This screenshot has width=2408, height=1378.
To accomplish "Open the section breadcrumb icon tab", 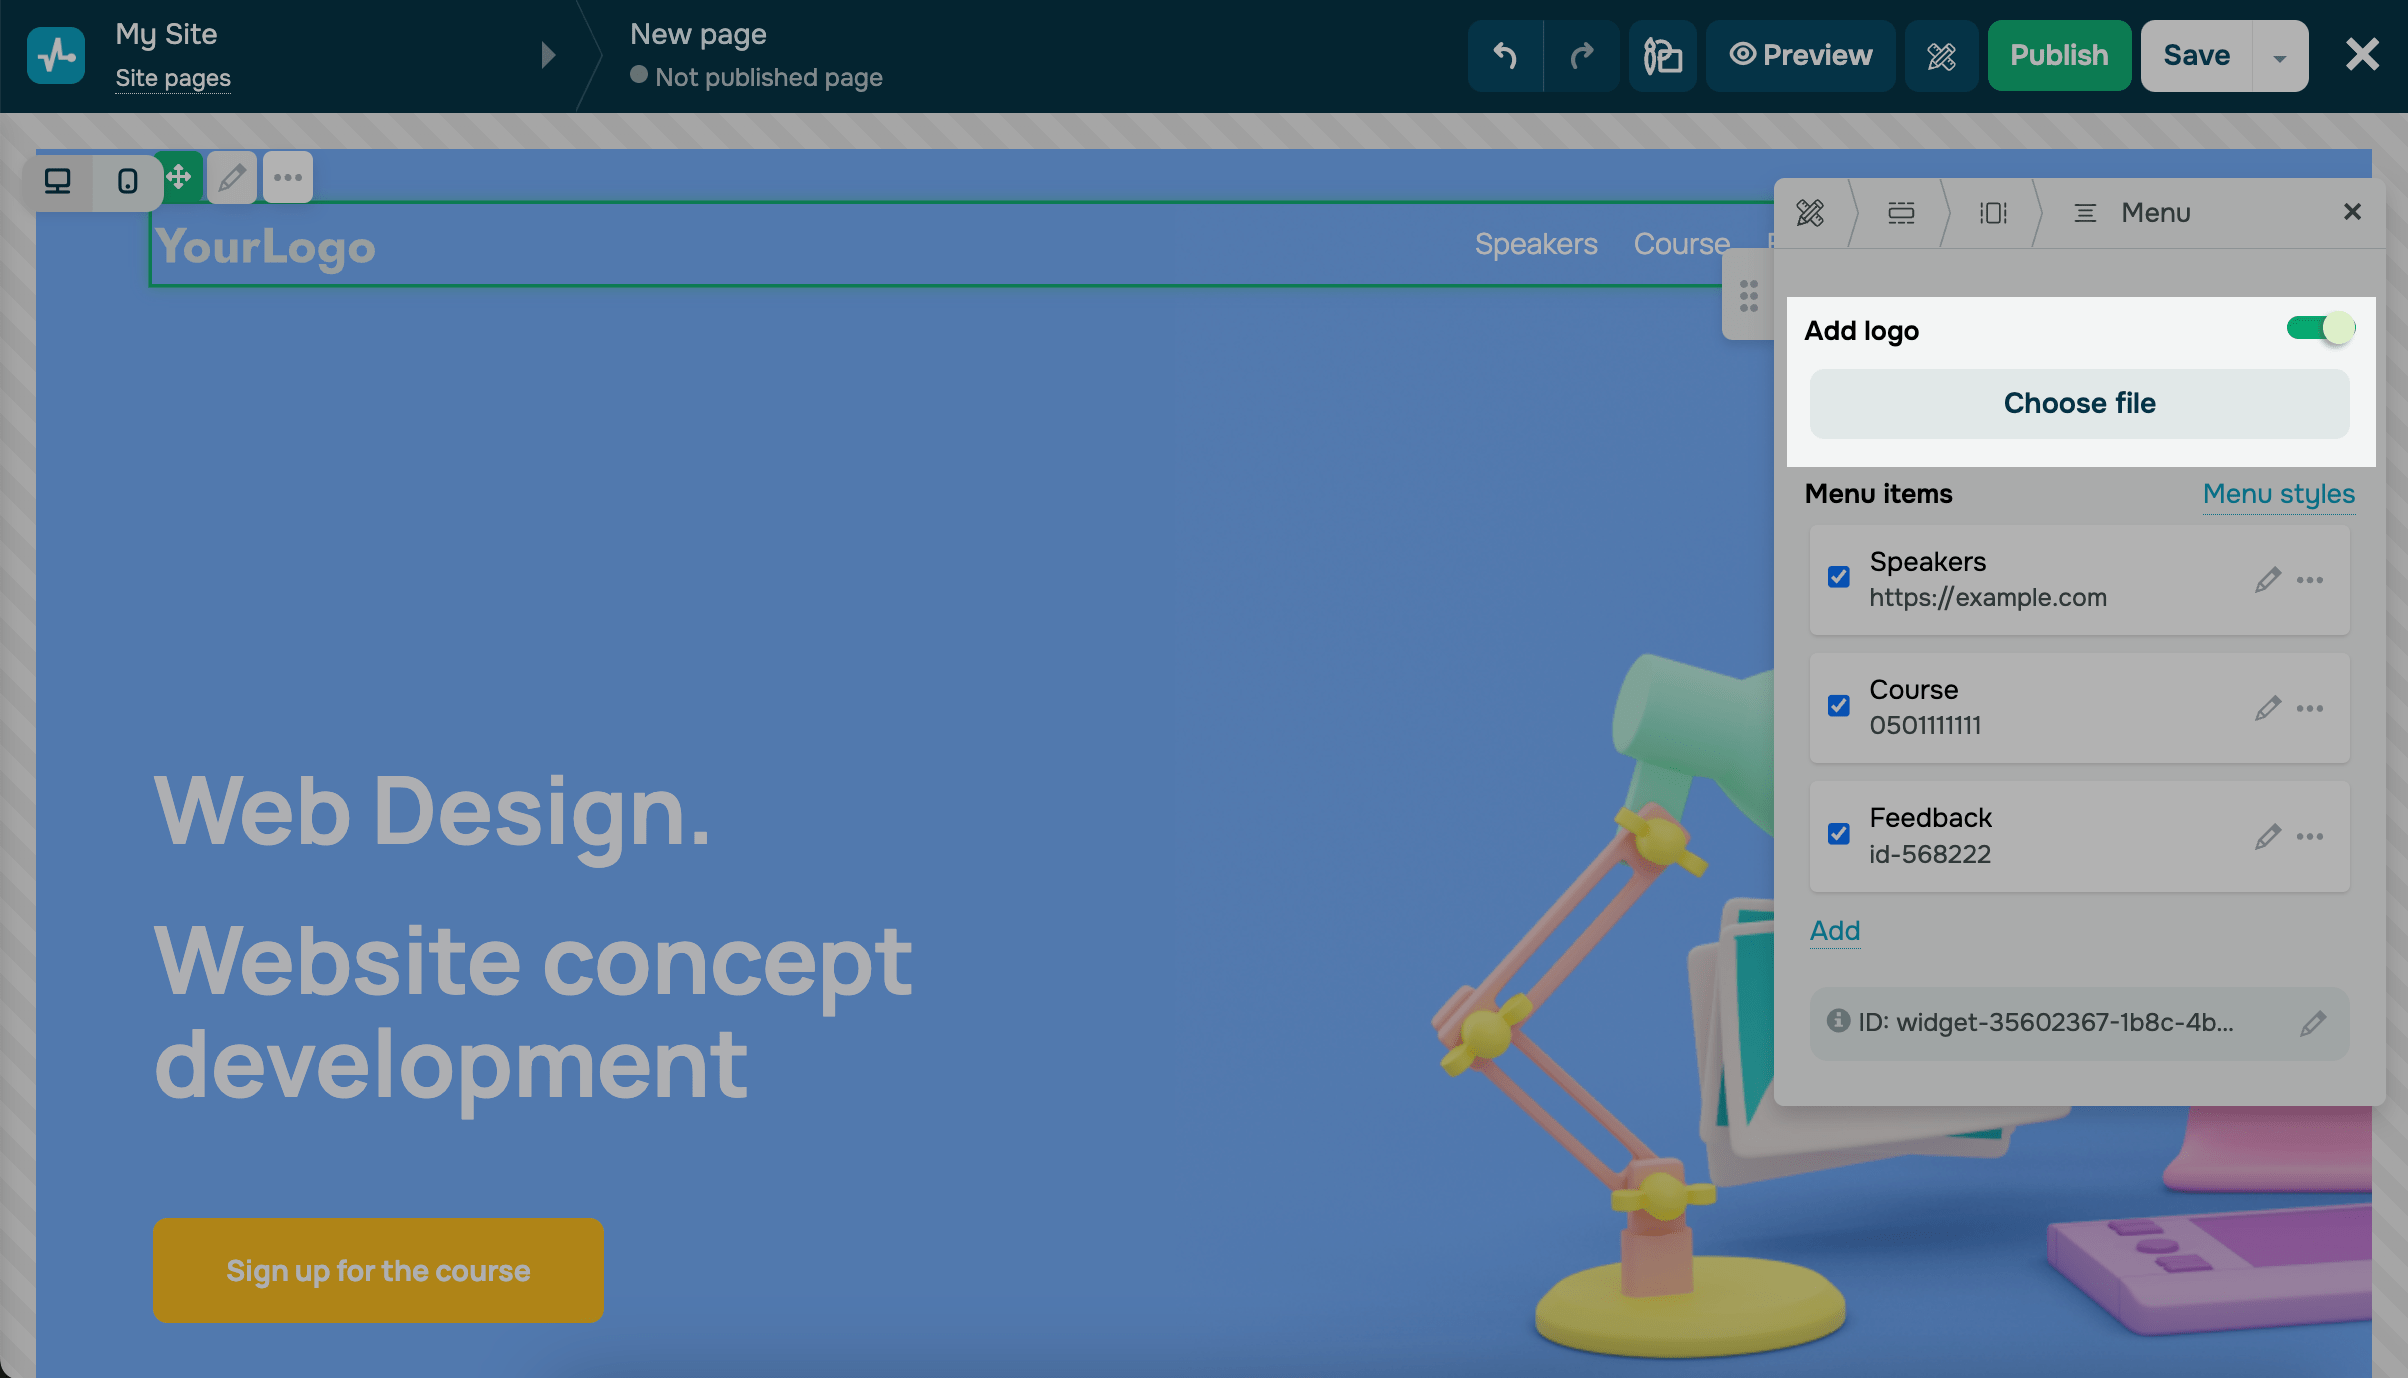I will (1901, 213).
